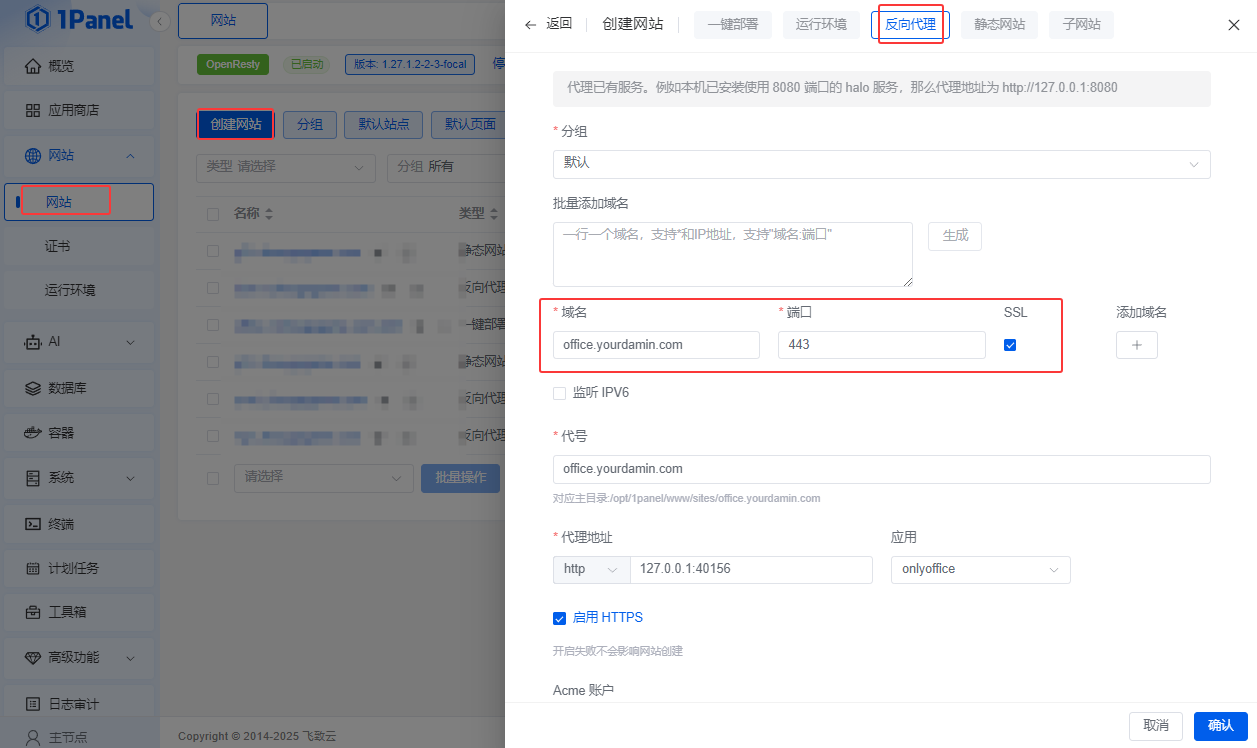Click the 取消 cancel button
The width and height of the screenshot is (1257, 748).
click(1156, 725)
